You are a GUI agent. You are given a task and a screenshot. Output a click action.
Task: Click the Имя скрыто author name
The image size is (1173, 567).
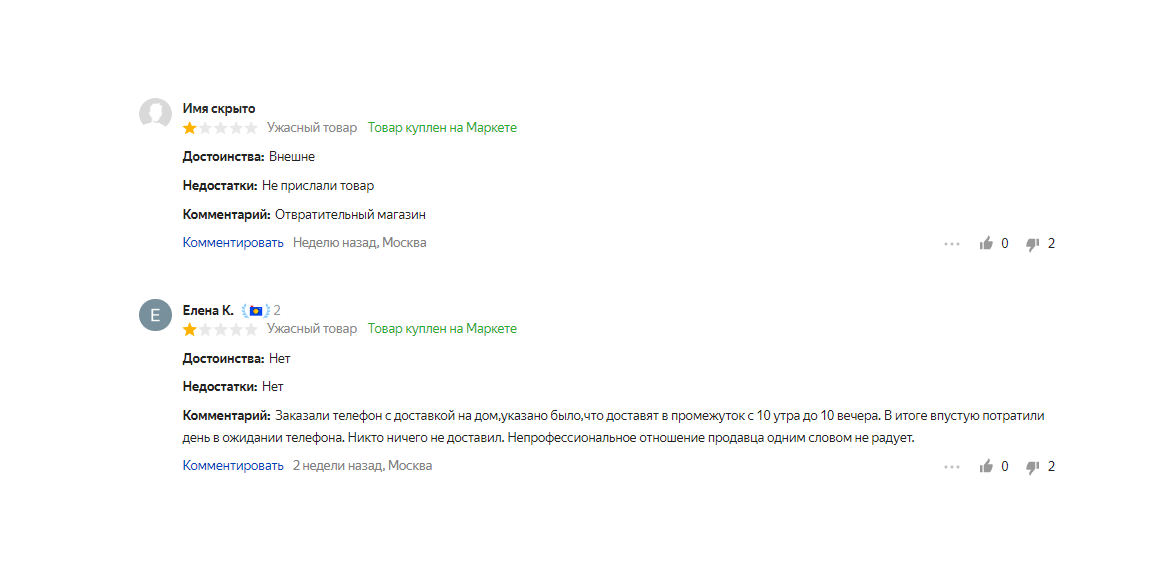point(218,108)
